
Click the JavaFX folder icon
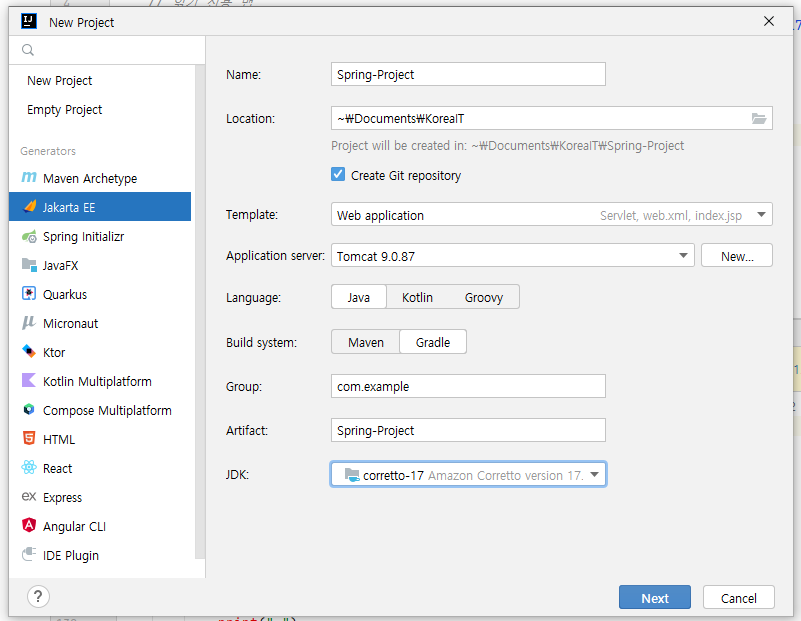[29, 265]
